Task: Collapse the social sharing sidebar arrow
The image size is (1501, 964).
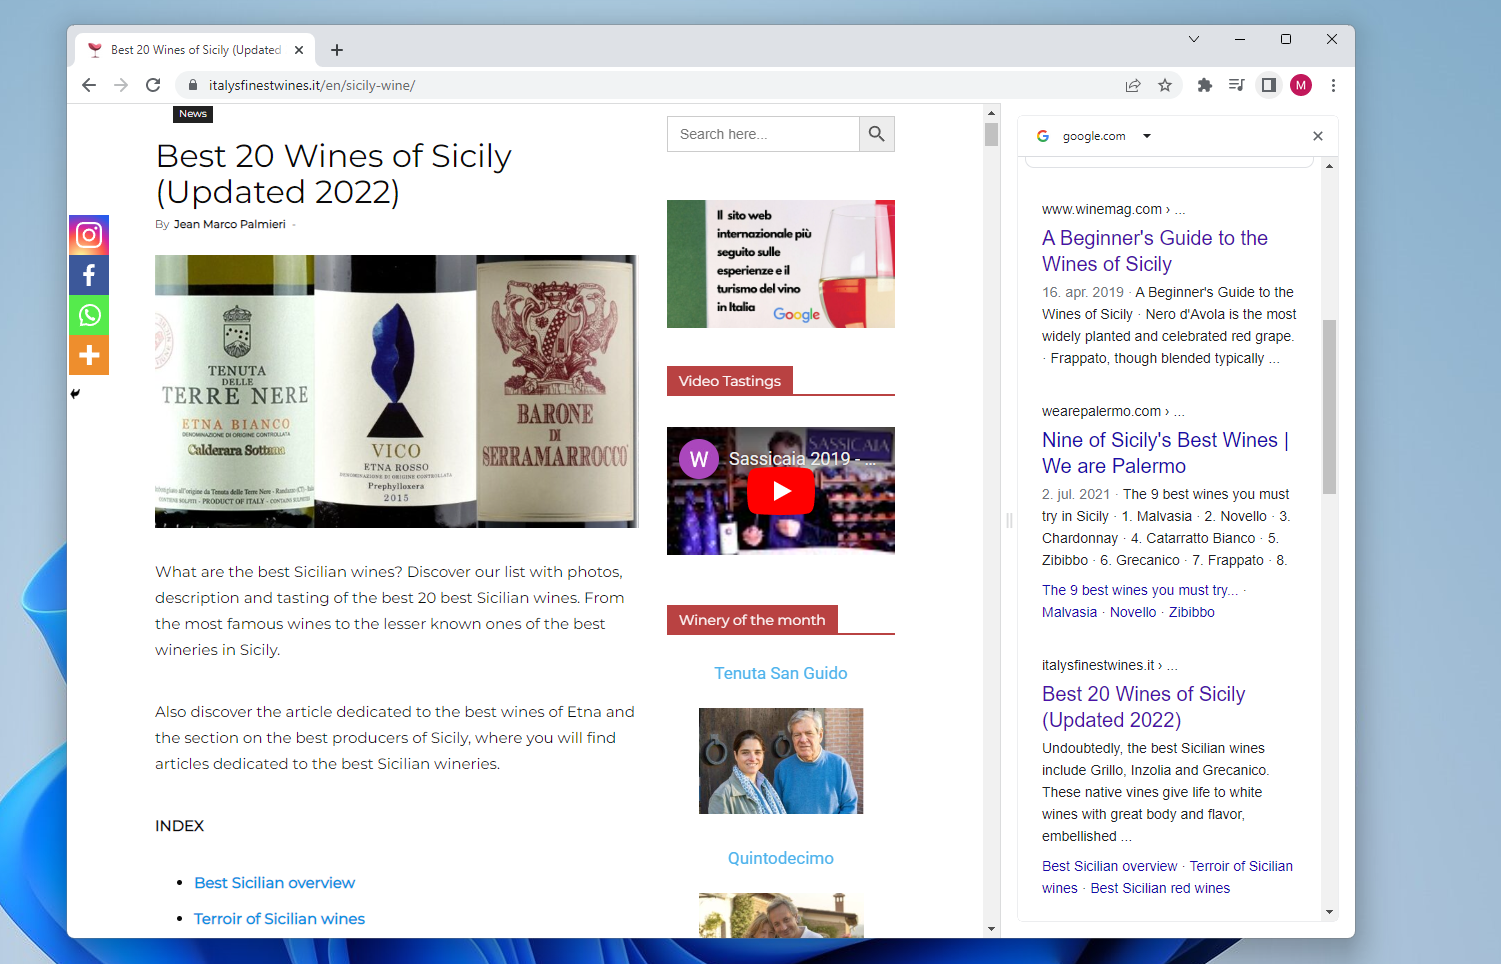Action: [x=74, y=393]
